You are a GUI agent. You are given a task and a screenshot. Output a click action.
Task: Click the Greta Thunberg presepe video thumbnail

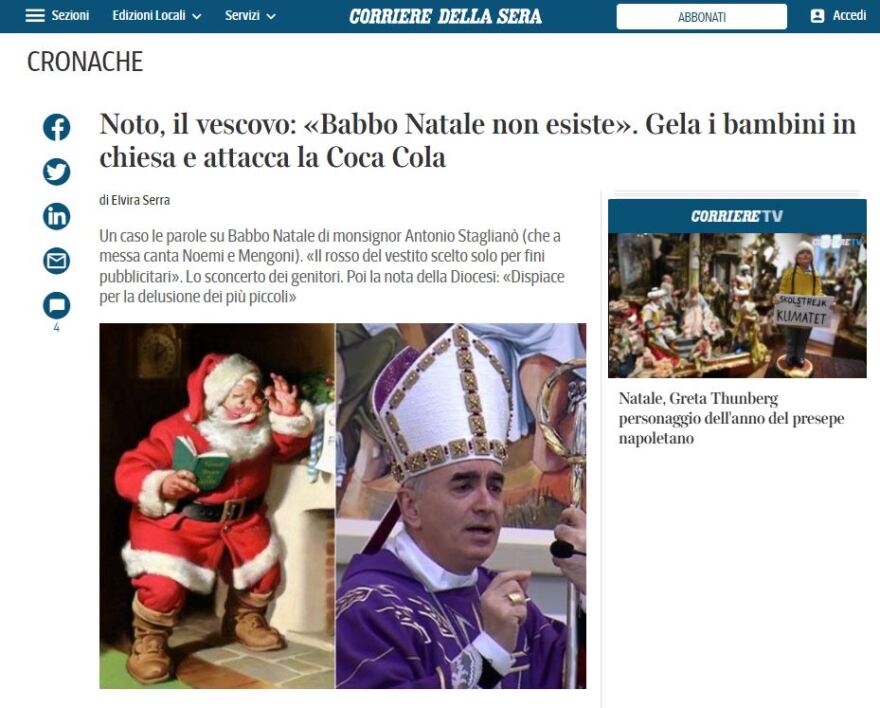click(737, 306)
